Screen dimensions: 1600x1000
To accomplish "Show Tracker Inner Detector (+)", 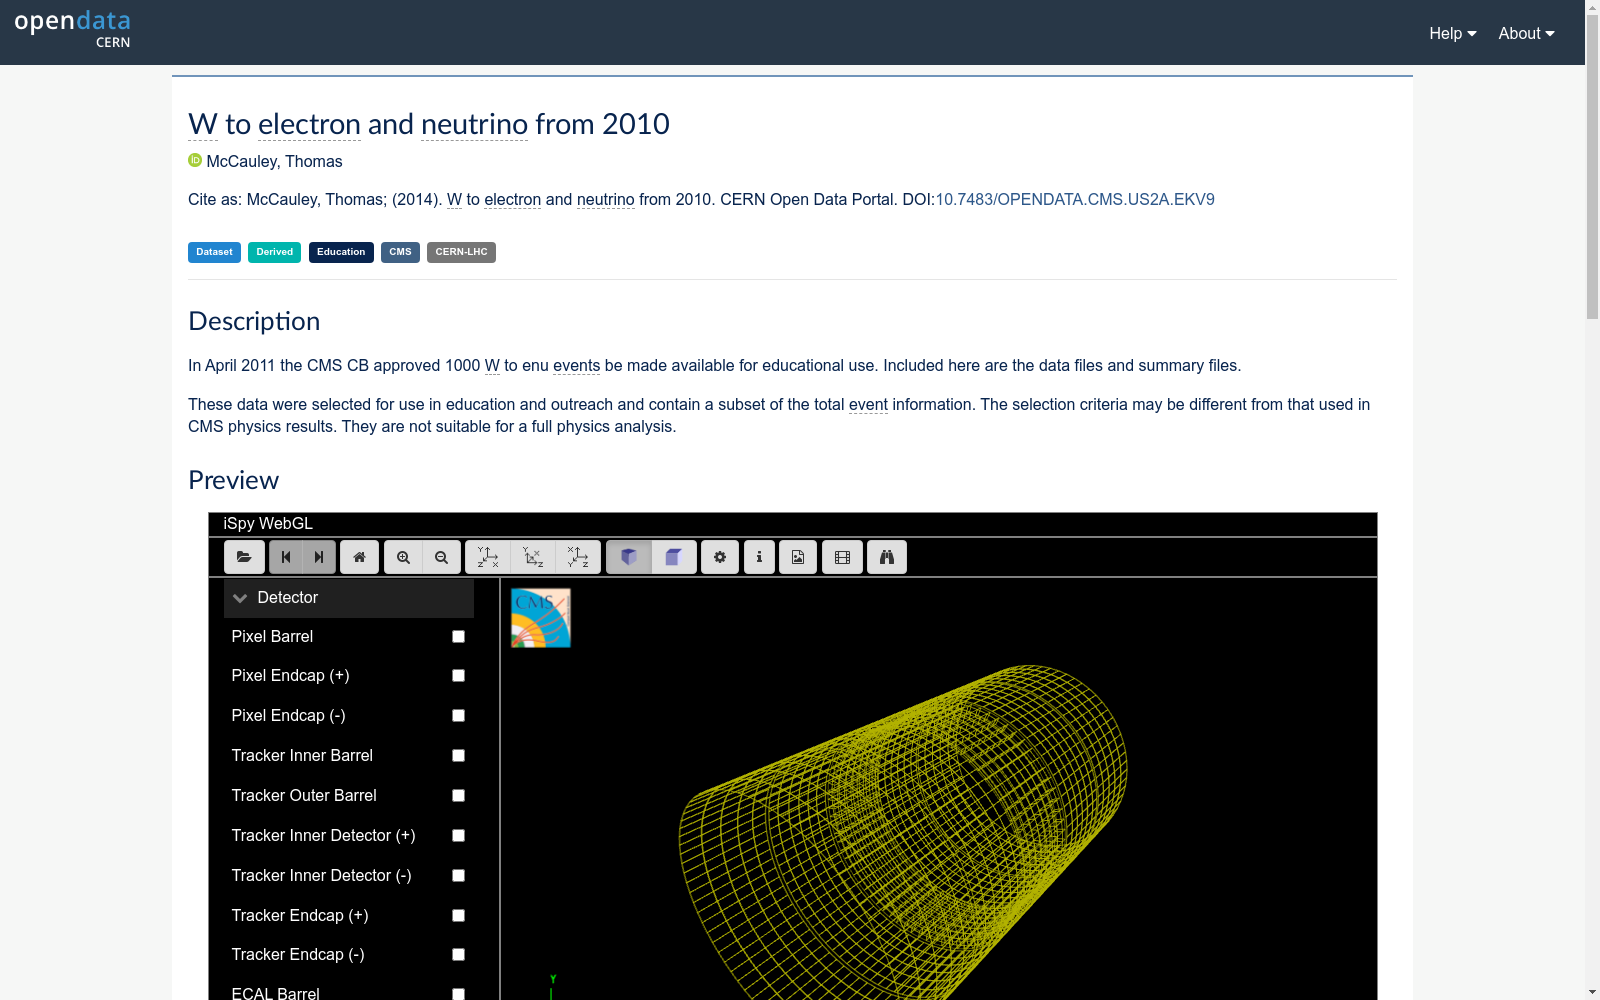I will point(458,836).
